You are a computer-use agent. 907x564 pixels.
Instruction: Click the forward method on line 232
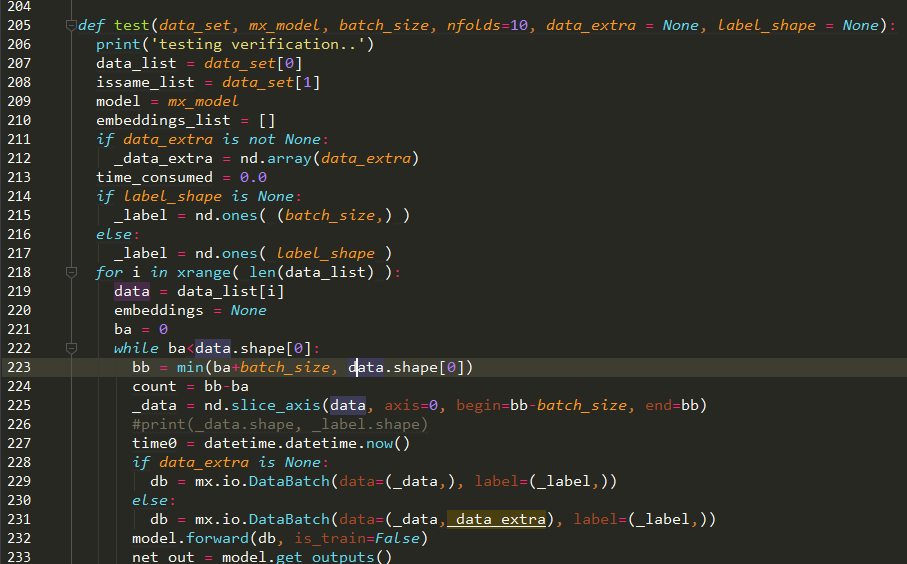click(217, 539)
